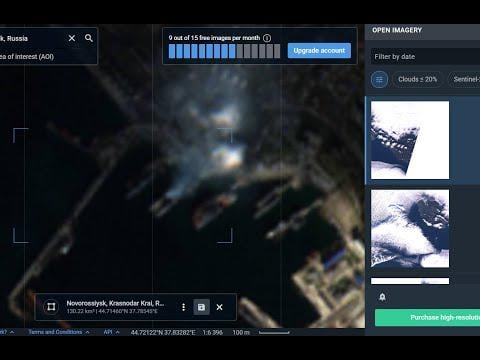This screenshot has height=360, width=480.
Task: Select the first satellite image thumbnail
Action: [x=410, y=140]
